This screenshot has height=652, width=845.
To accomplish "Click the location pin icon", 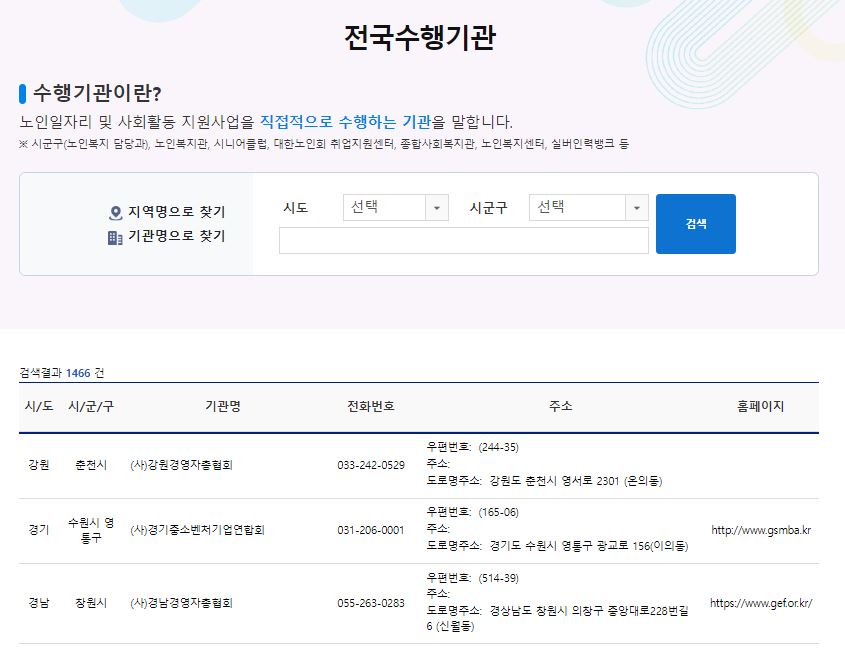I will 115,213.
